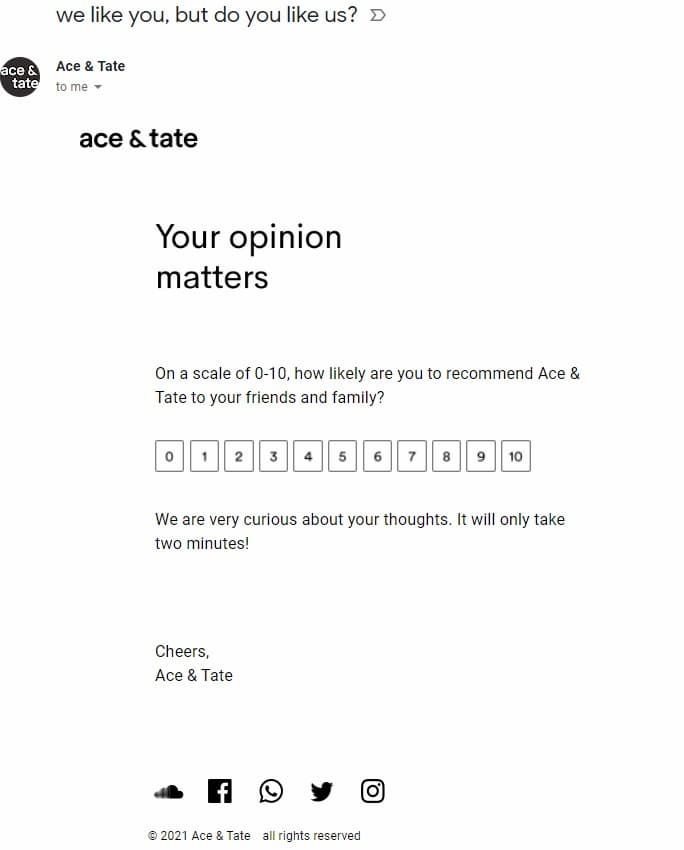The height and width of the screenshot is (850, 684).
Task: Choose score 1 for recommendation
Action: [x=204, y=456]
